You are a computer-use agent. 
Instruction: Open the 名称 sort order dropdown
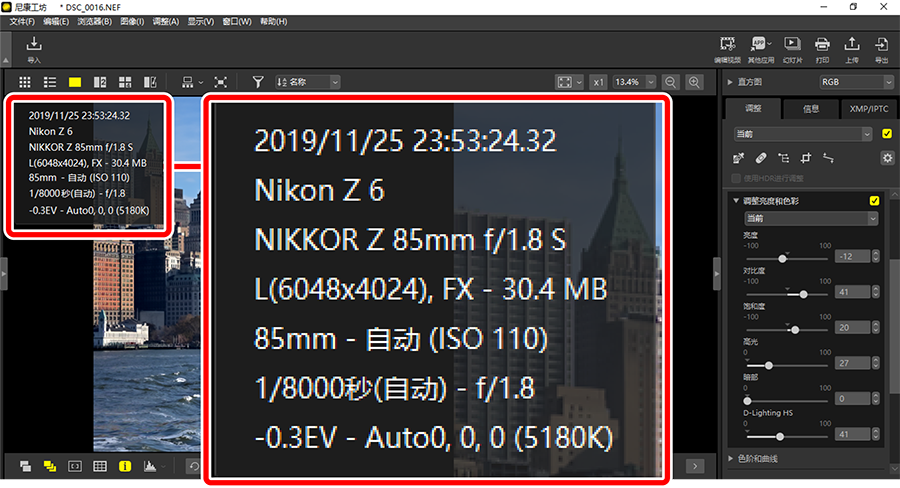click(x=308, y=82)
